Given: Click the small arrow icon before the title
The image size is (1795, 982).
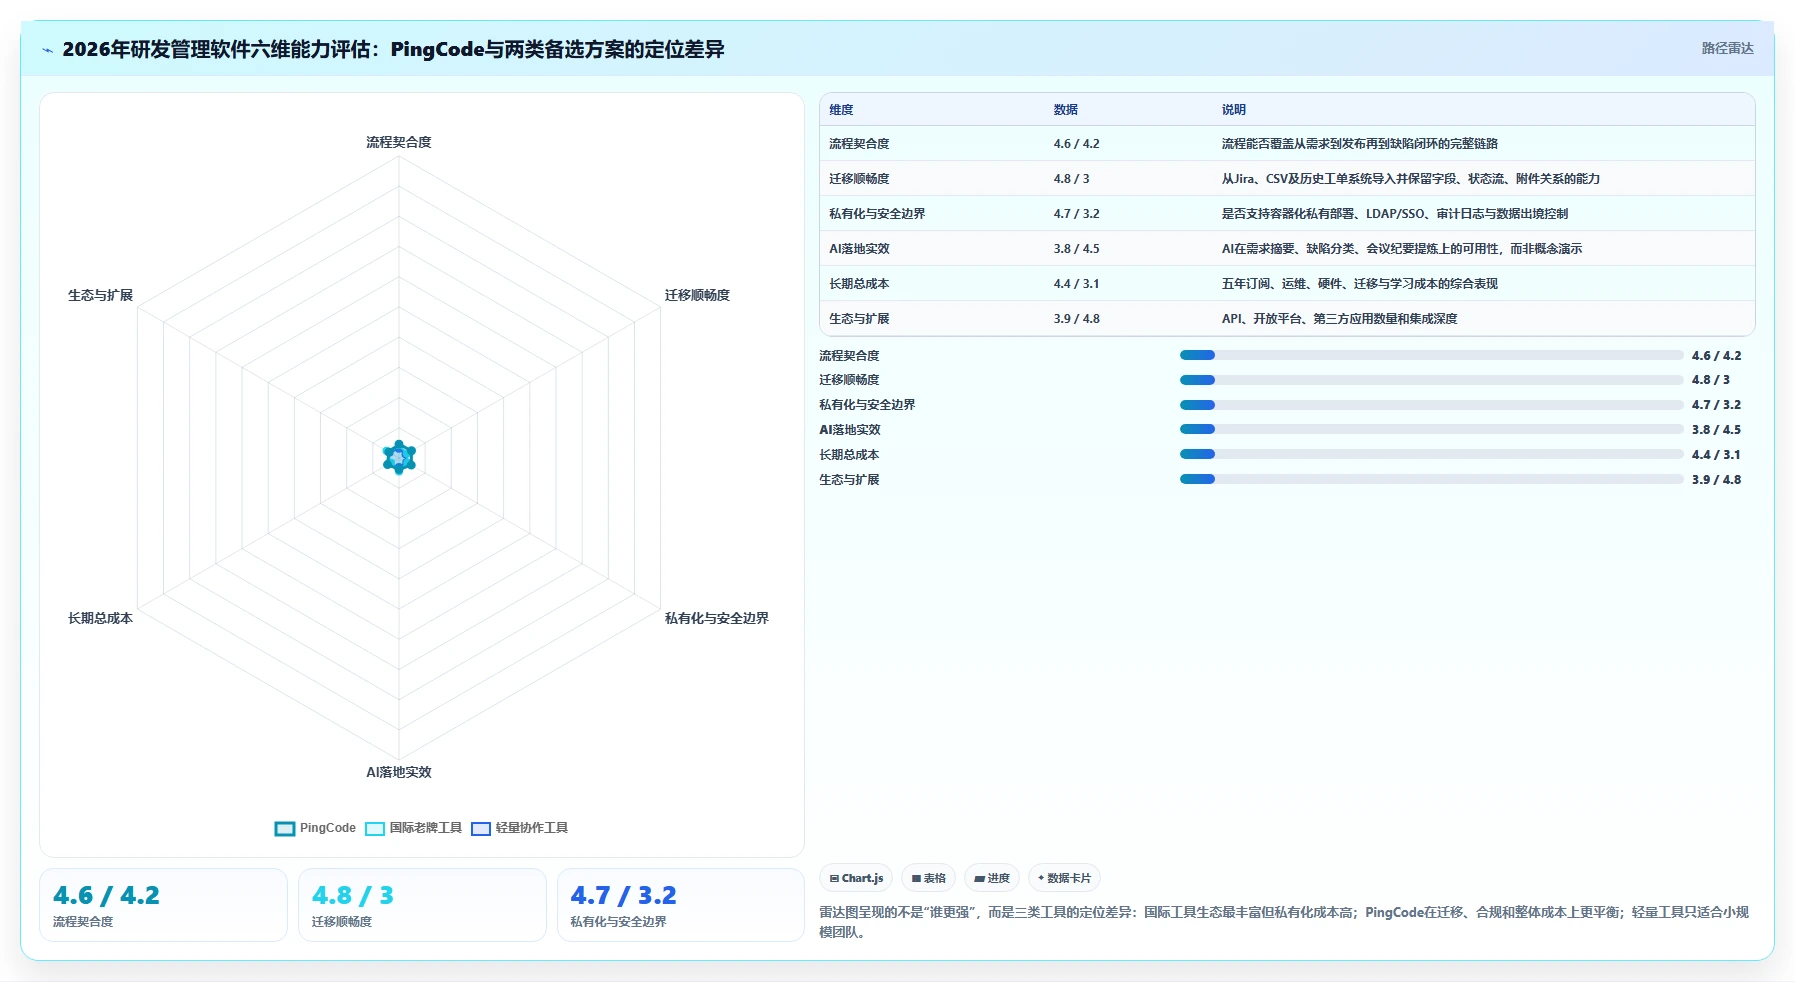Looking at the screenshot, I should [x=47, y=50].
